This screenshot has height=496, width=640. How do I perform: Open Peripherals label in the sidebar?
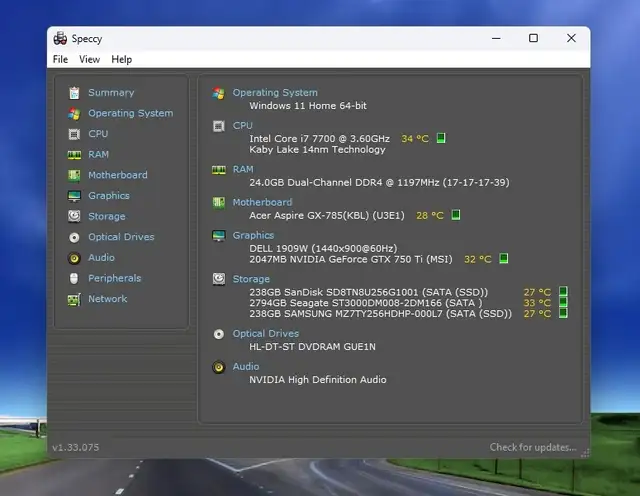(x=115, y=278)
